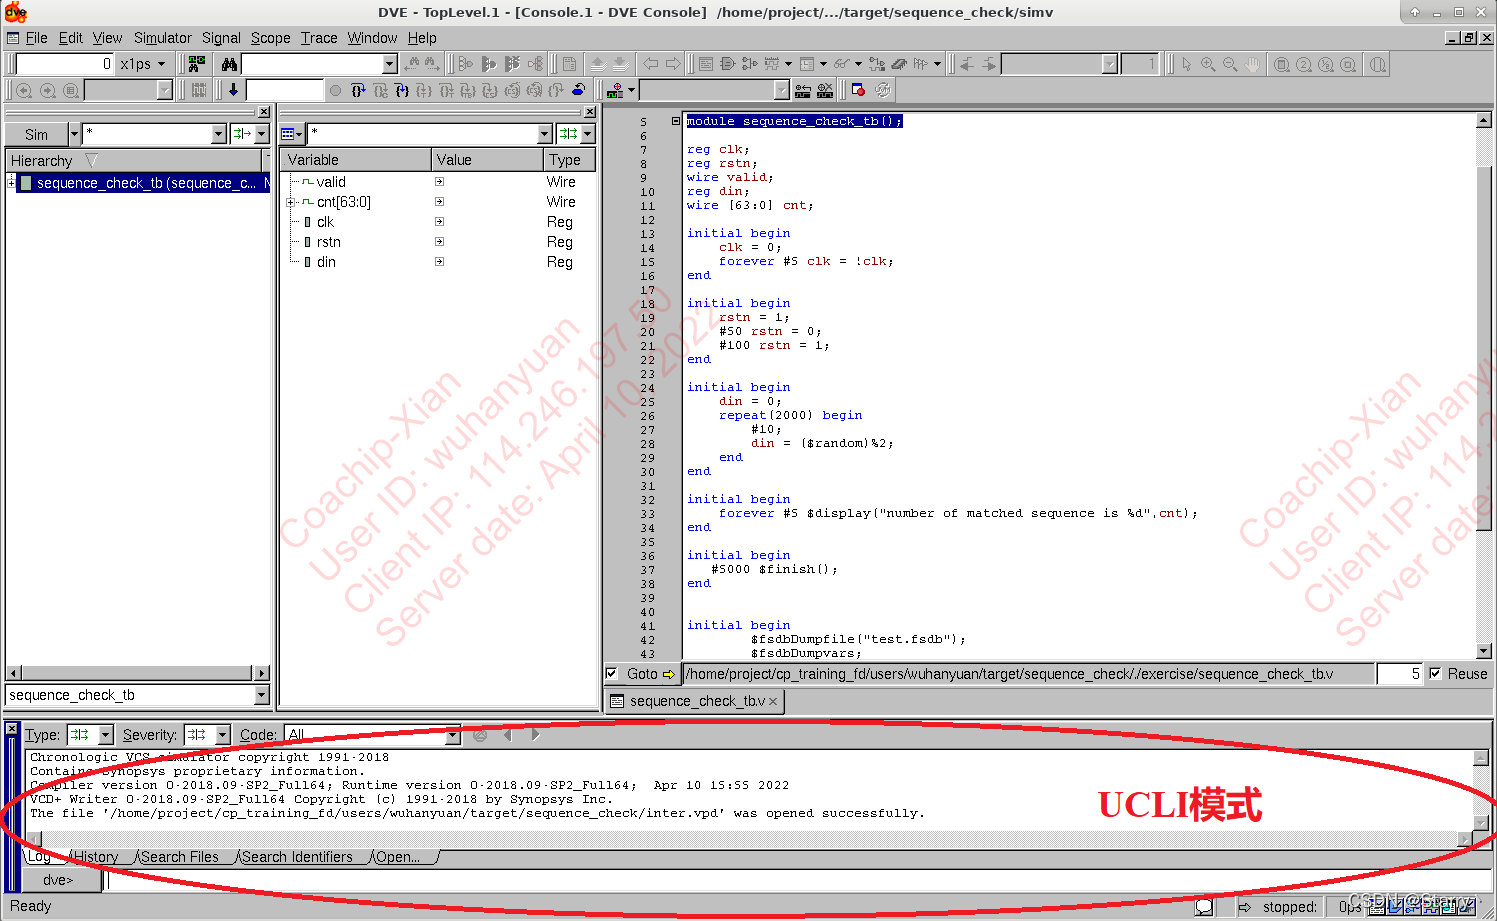Click the Sim button in hierarchy pane

pos(36,134)
